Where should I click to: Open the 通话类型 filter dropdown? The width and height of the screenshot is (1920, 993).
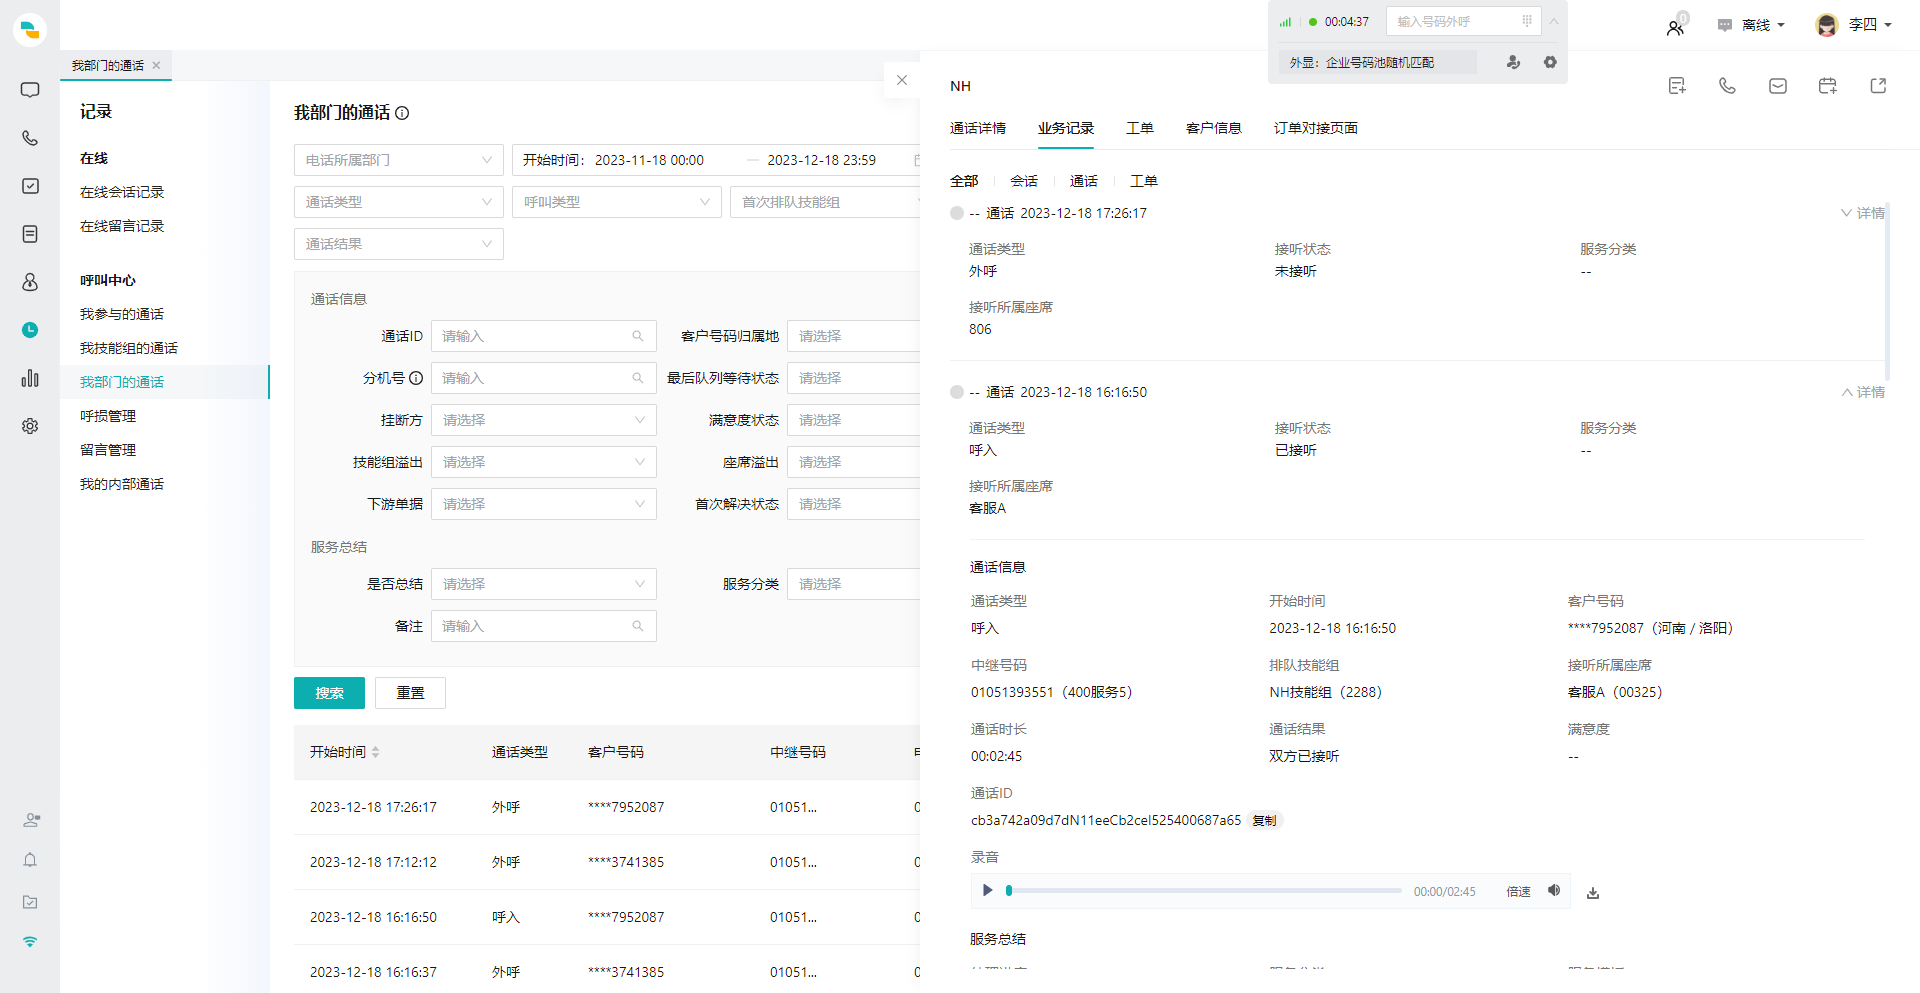[399, 202]
